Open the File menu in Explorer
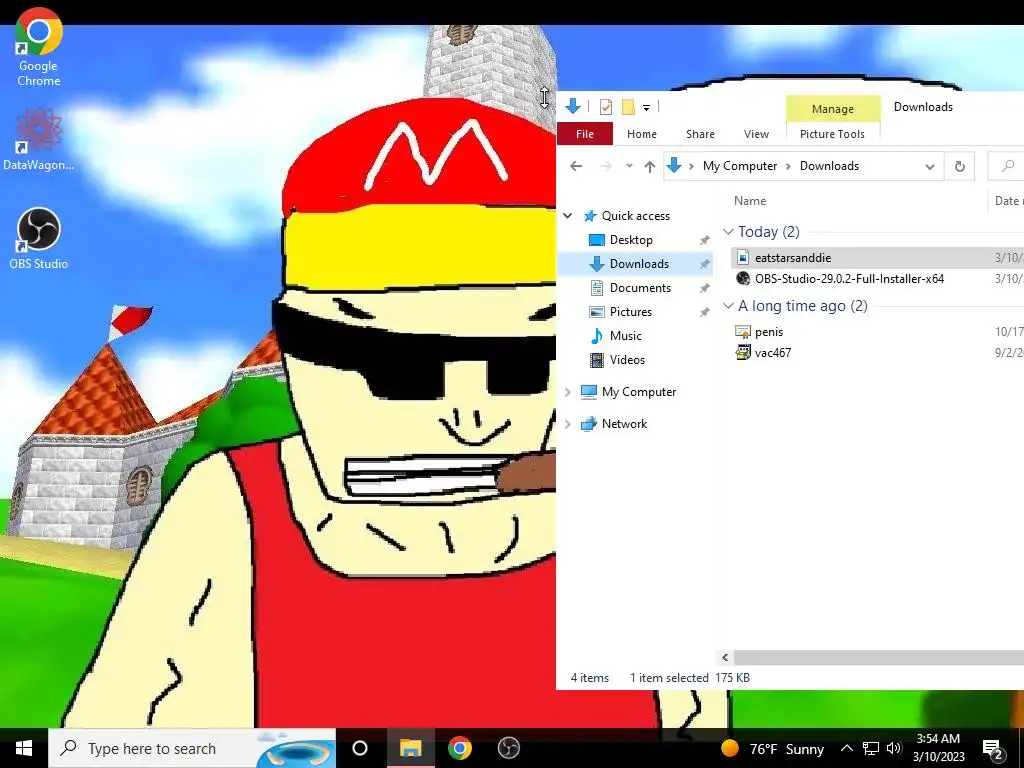Screen dimensions: 1024x768 (584, 134)
